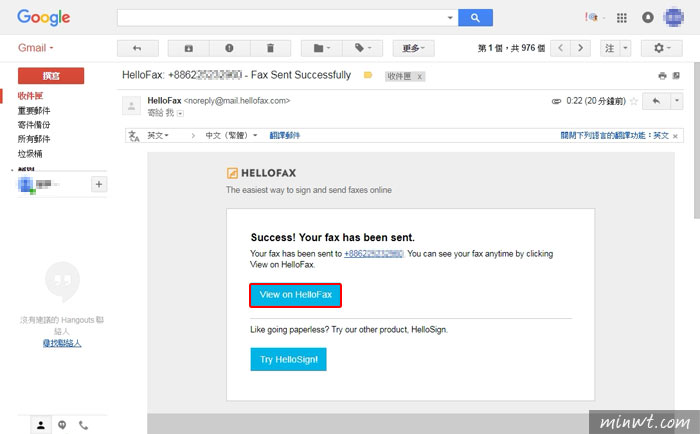Open the 收件匣 inbox folder
700x434 pixels.
click(30, 96)
